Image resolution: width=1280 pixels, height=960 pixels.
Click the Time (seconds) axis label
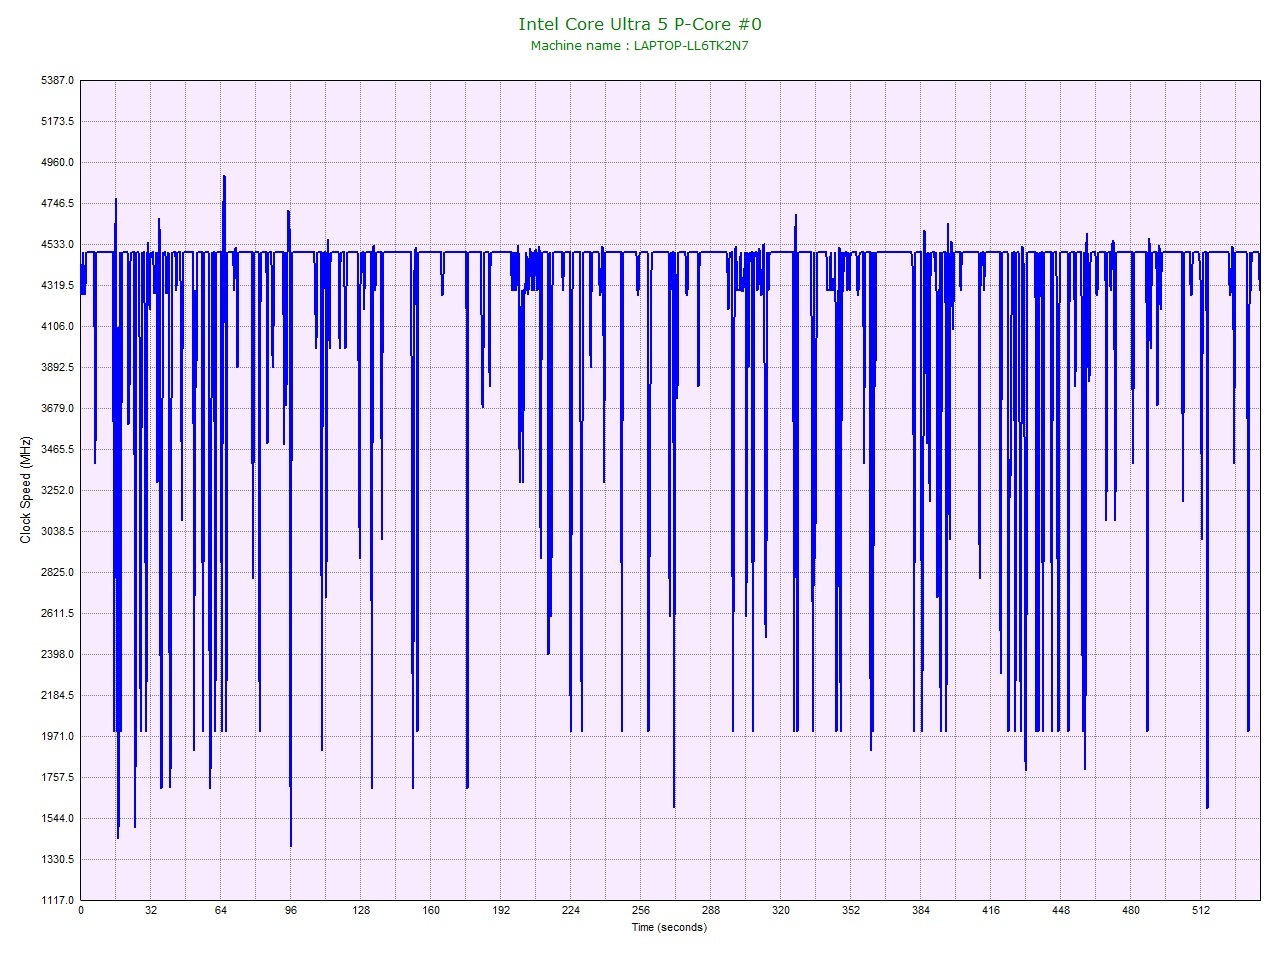669,927
